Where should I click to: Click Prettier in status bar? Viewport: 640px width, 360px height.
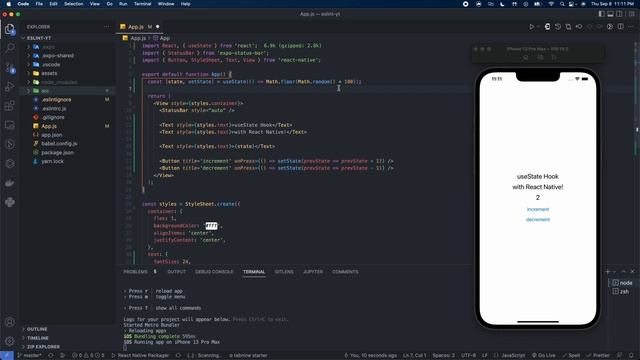point(598,356)
